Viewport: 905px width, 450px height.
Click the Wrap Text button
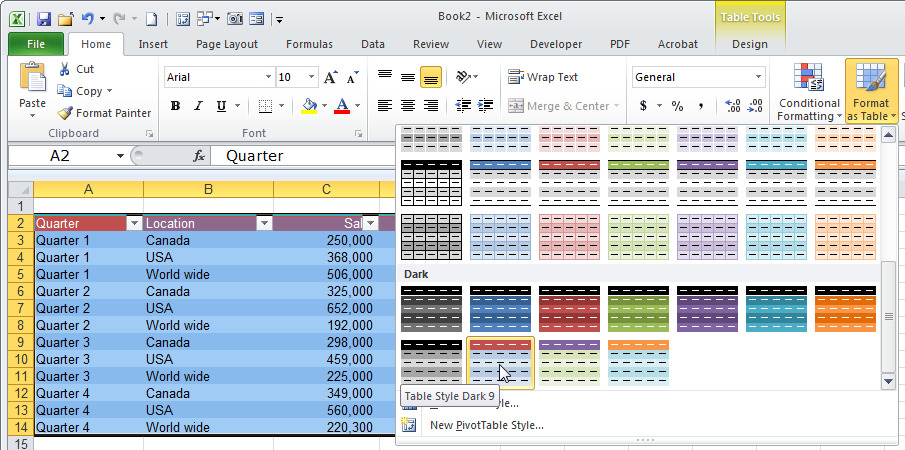click(543, 77)
